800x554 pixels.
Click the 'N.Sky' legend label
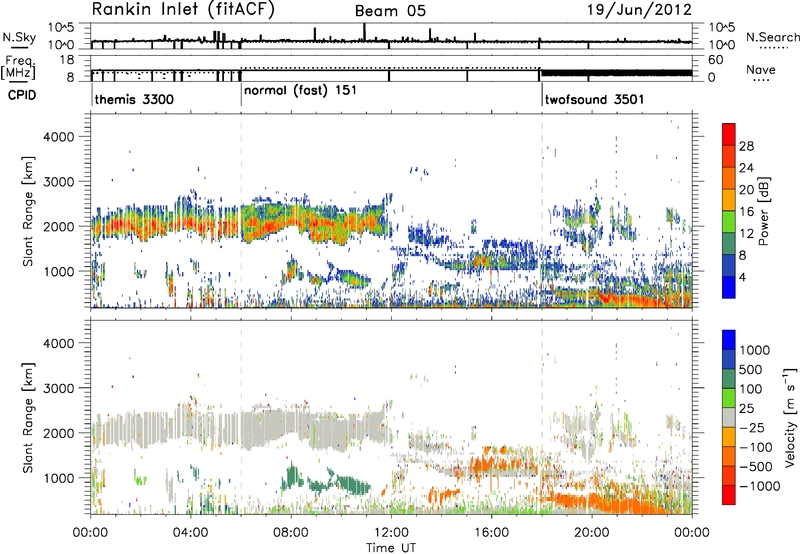[x=19, y=37]
